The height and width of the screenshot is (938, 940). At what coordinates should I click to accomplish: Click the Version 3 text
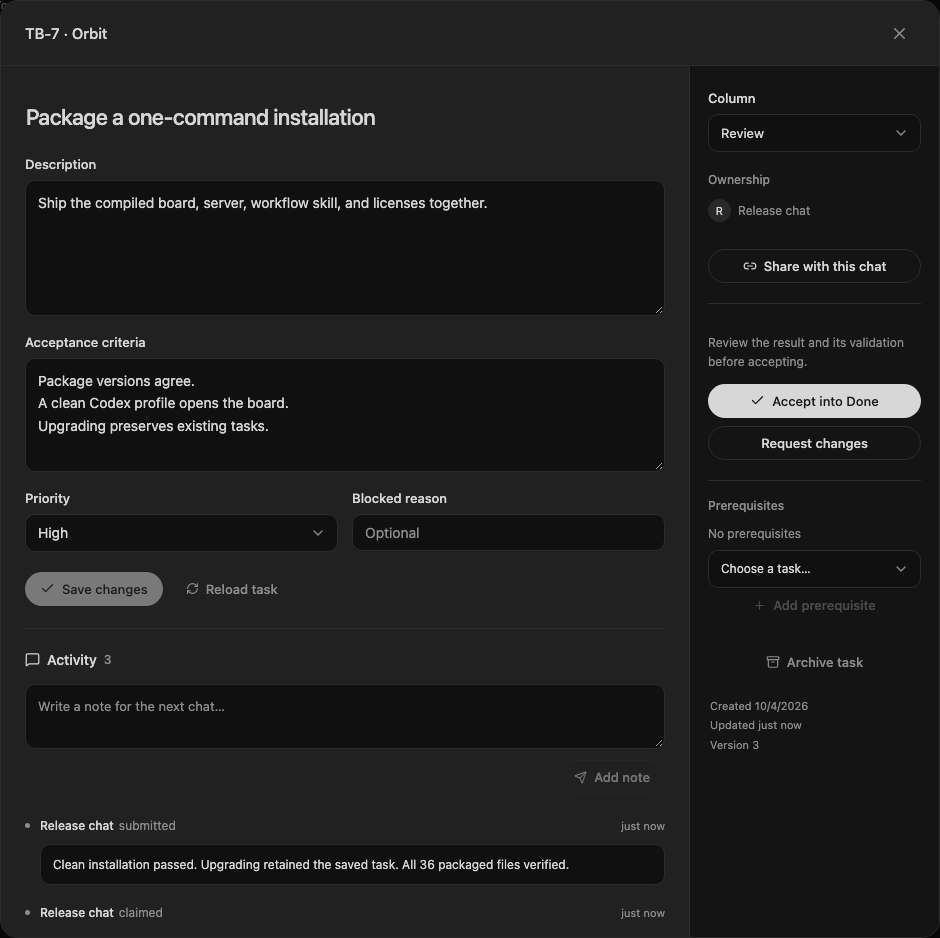[734, 745]
